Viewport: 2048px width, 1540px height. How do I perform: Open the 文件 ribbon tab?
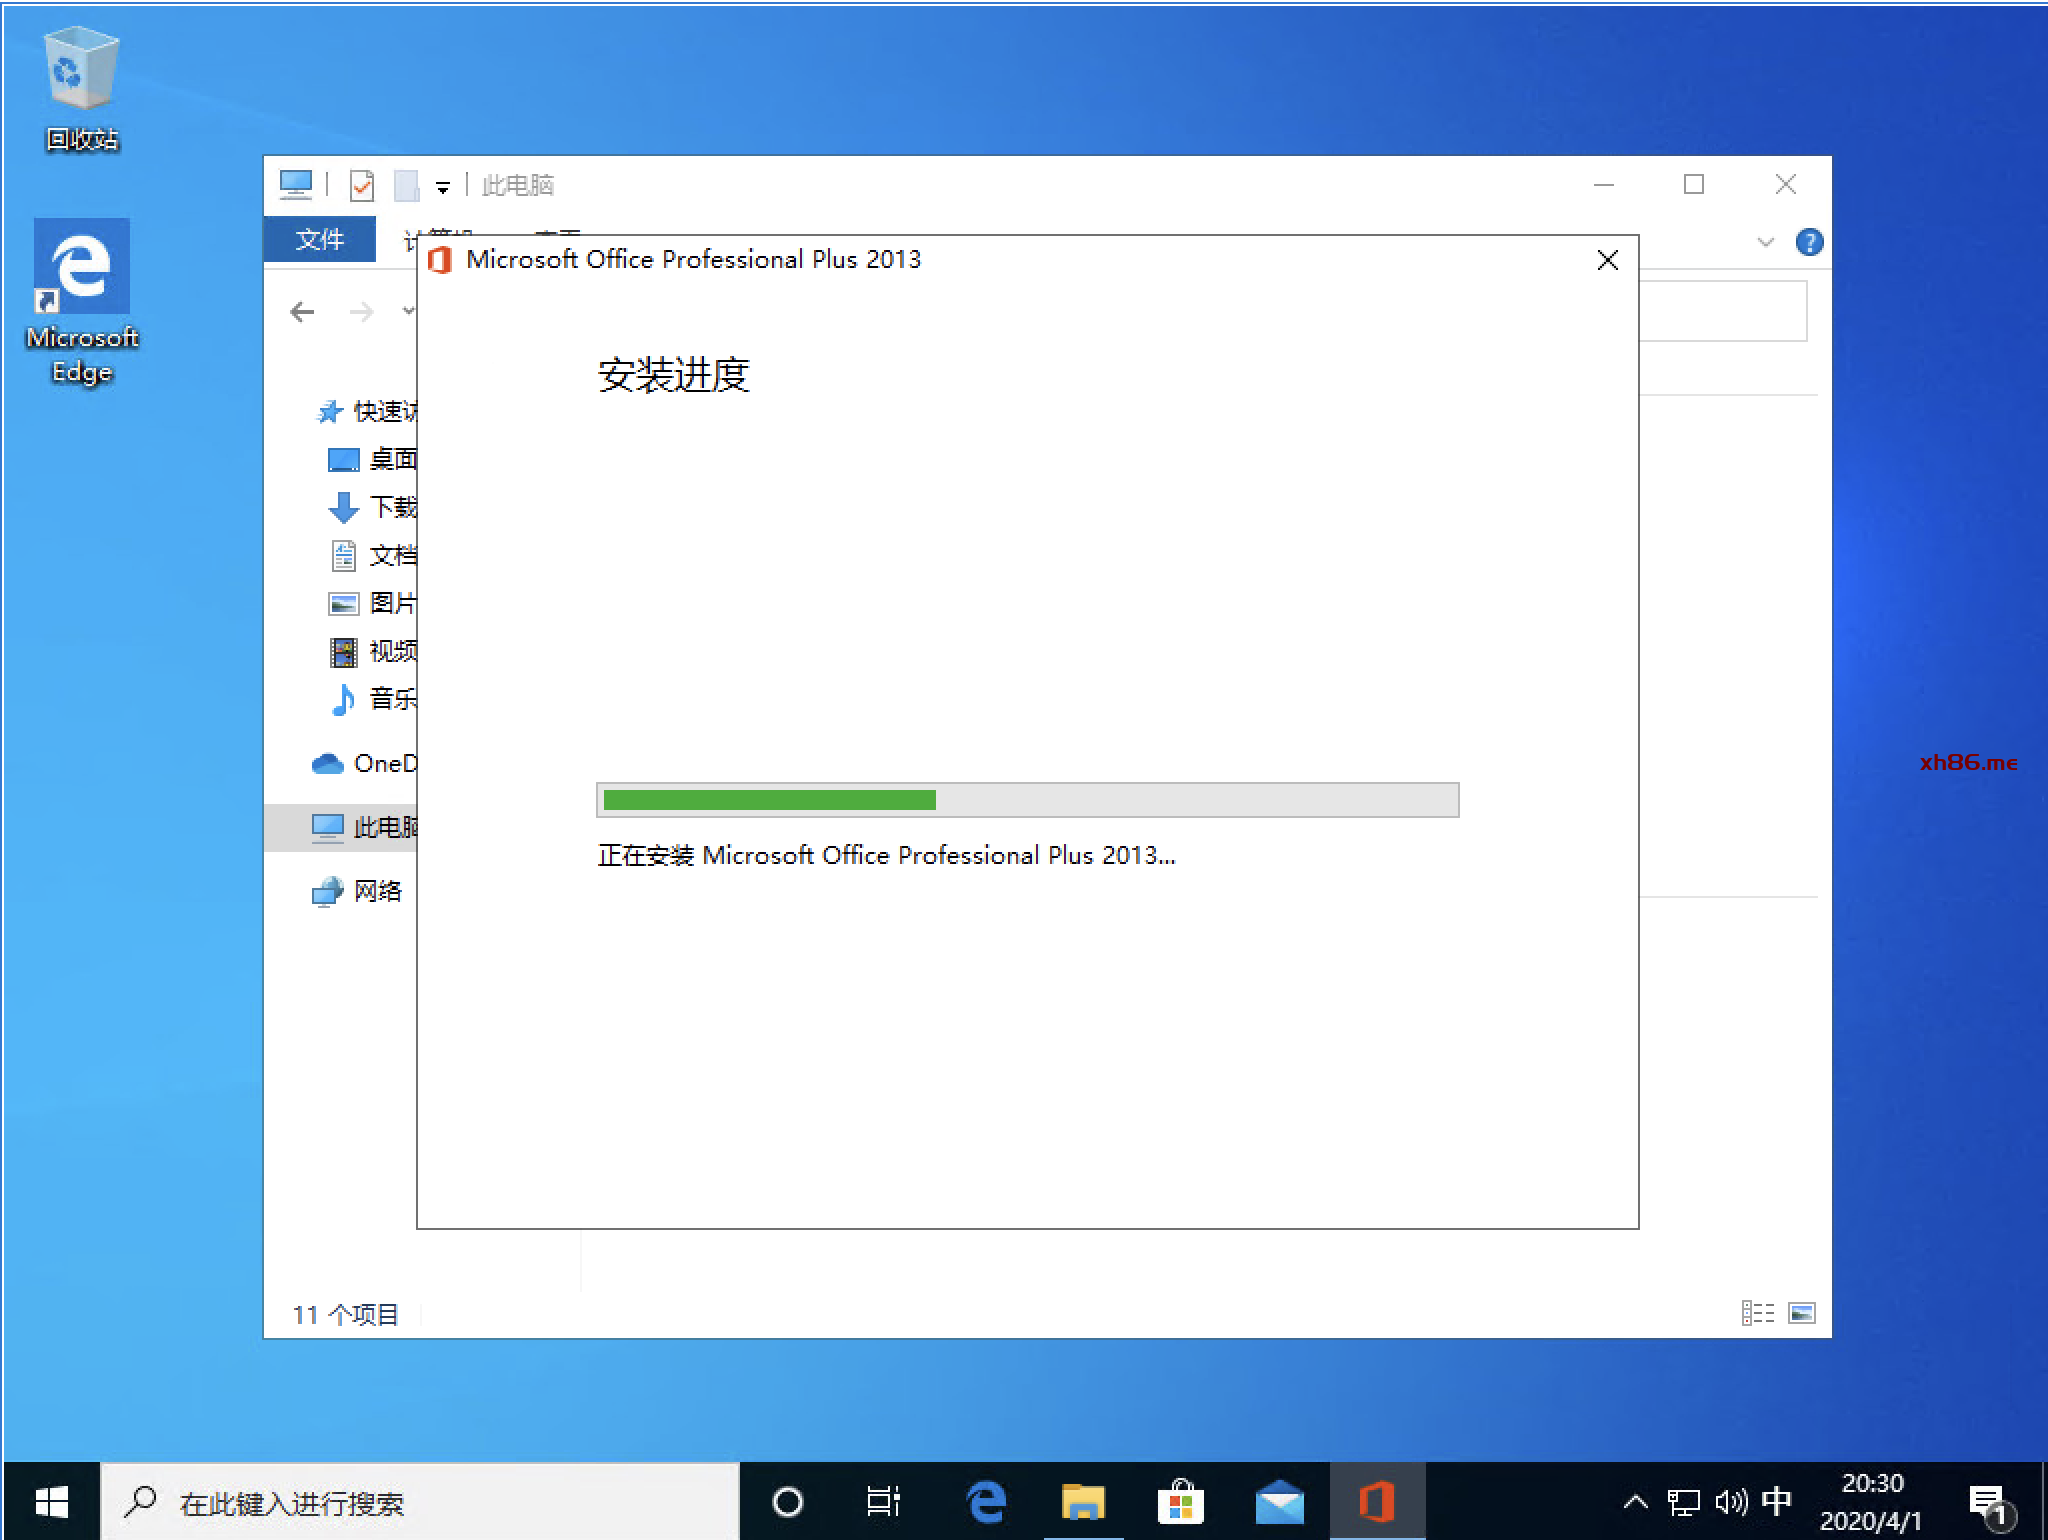coord(320,239)
